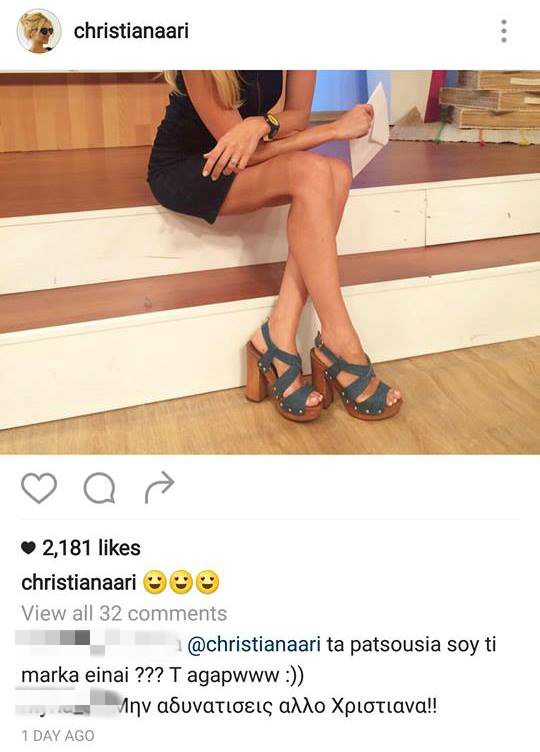Tap the wristwatch in the post photo
Screen dimensions: 540x752
(x=271, y=126)
